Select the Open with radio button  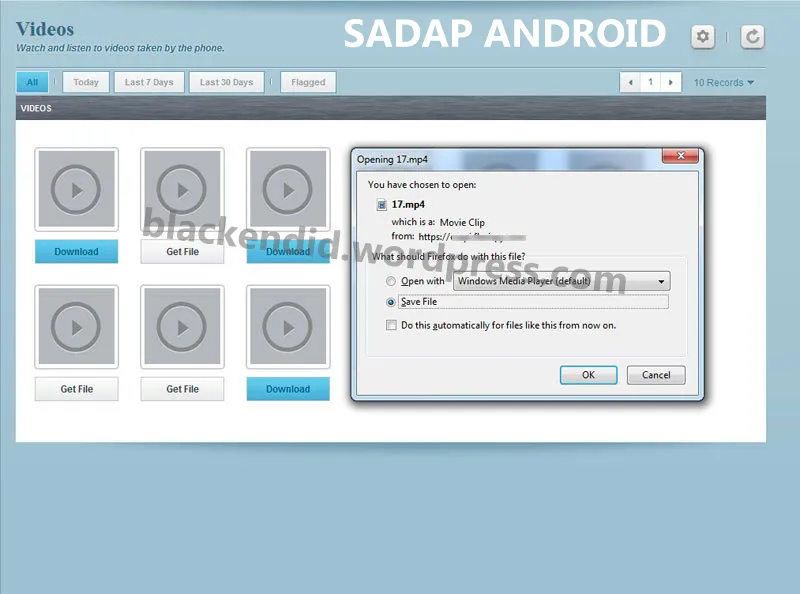point(391,281)
